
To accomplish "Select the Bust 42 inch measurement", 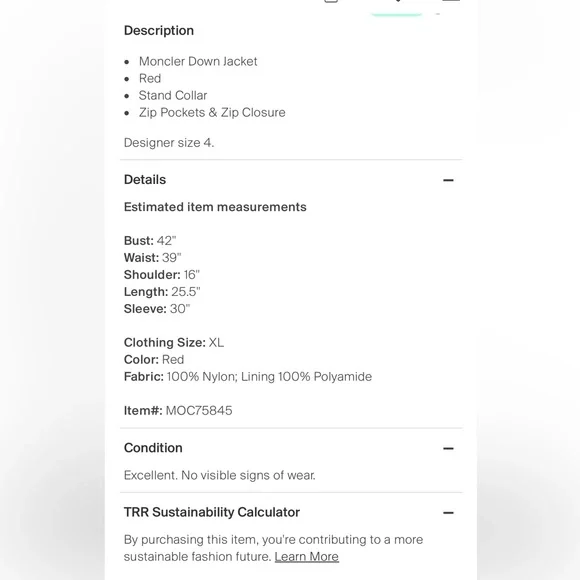I will [150, 241].
